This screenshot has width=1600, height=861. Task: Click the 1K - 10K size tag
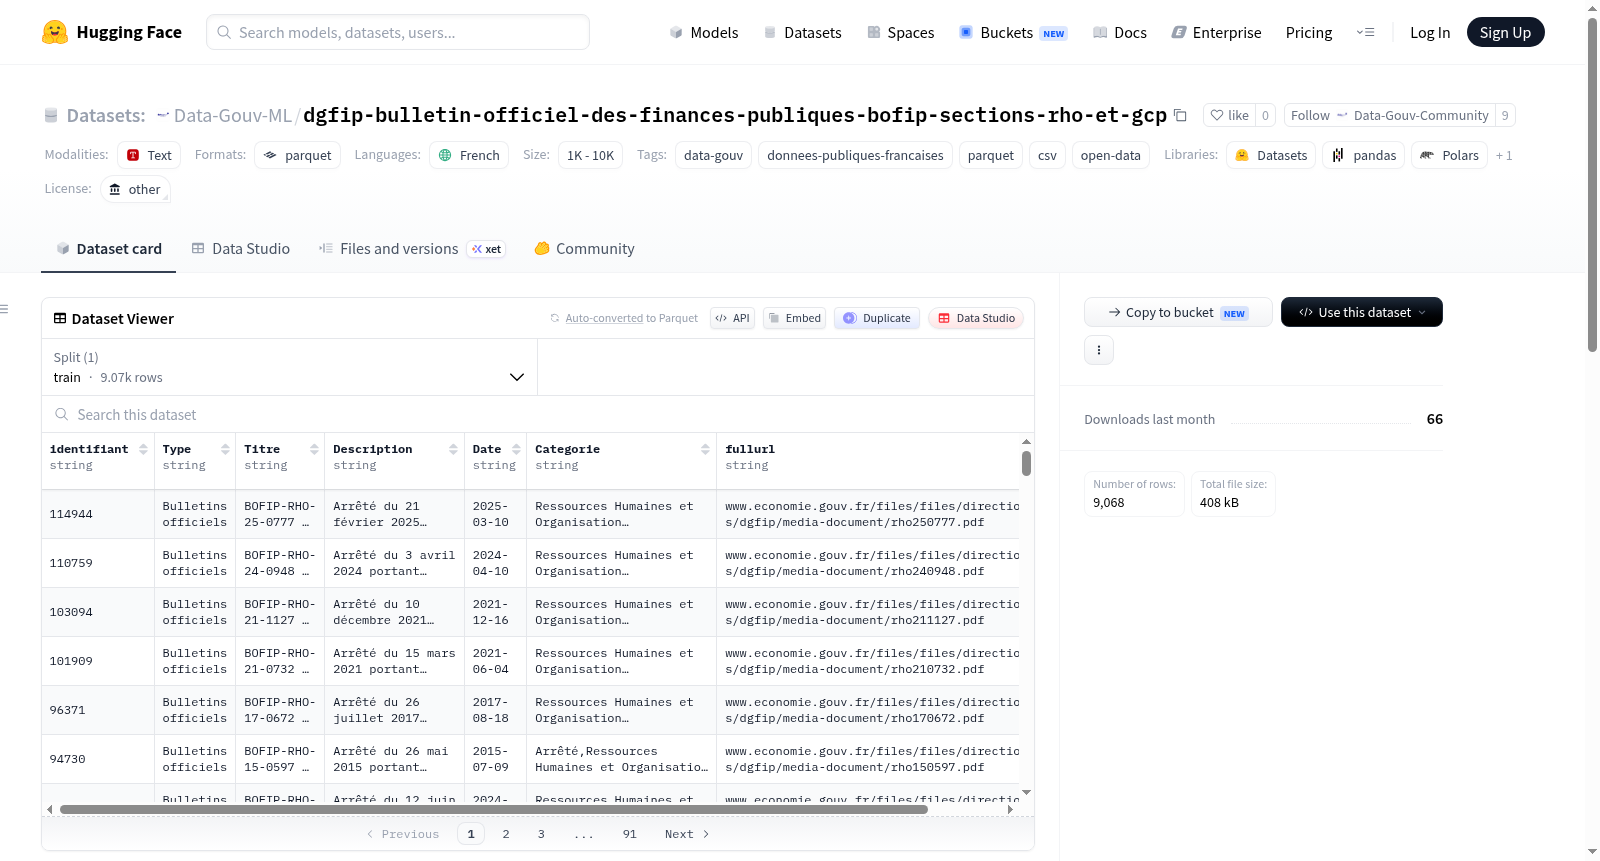click(590, 155)
